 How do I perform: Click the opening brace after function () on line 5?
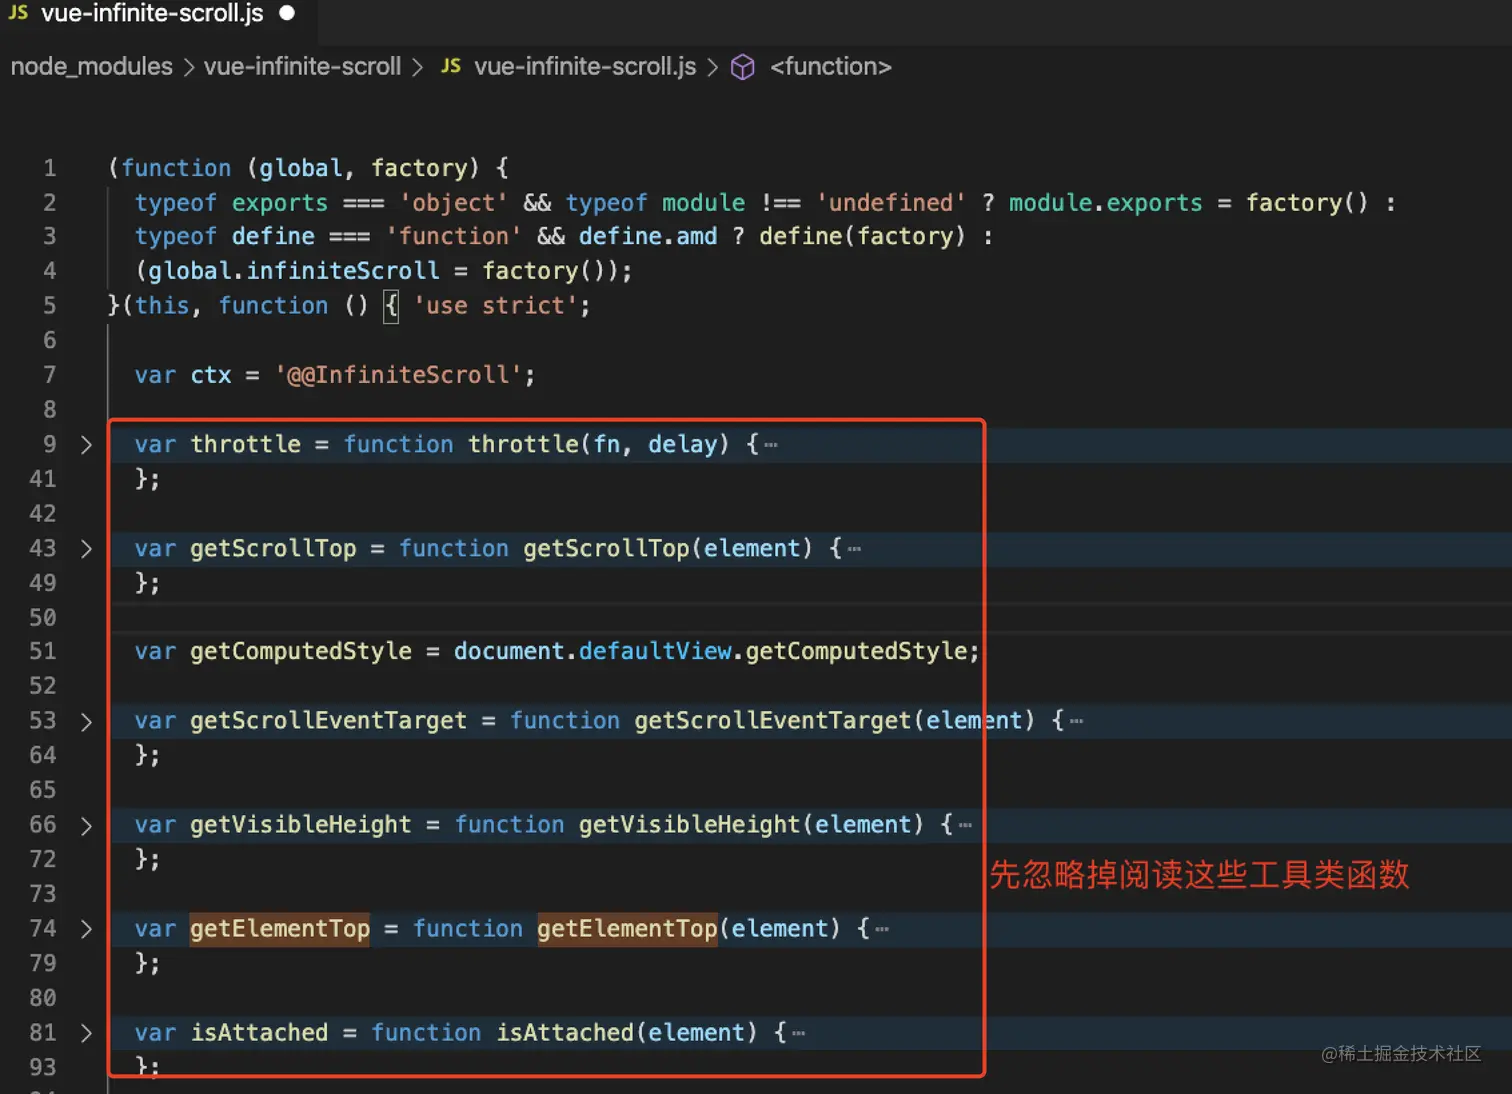tap(391, 306)
